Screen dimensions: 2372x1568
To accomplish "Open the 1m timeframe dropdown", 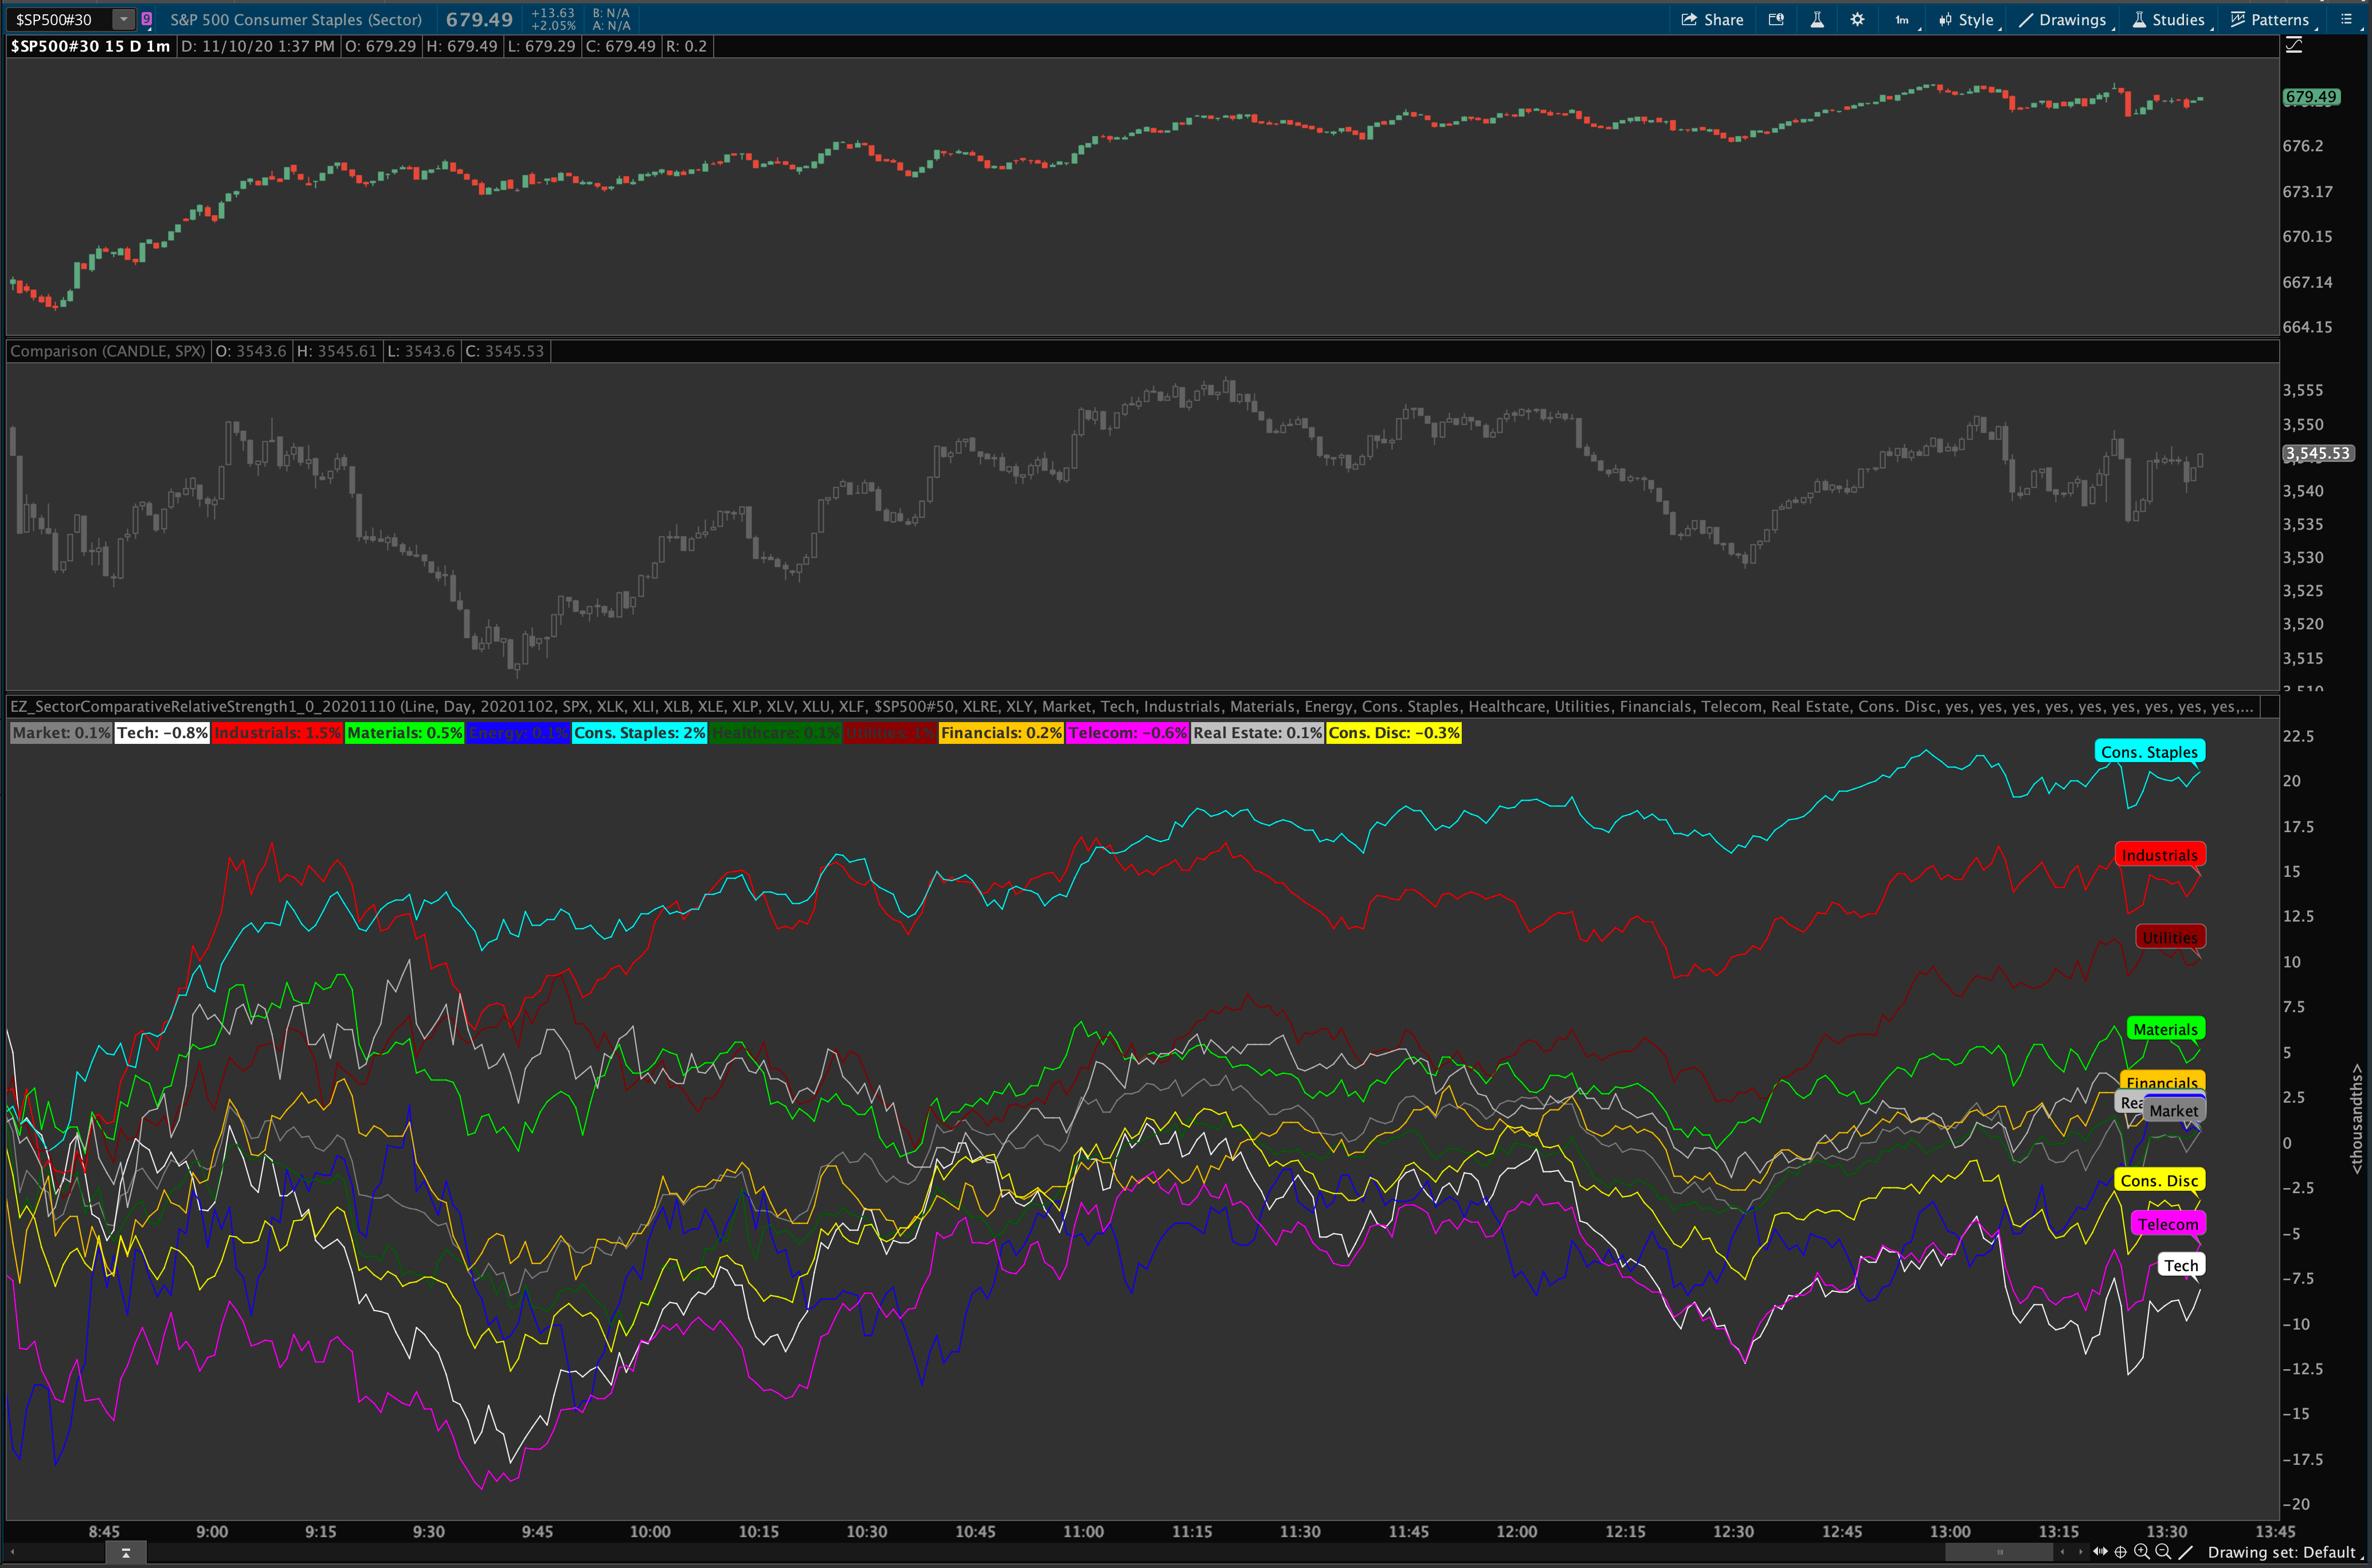I will (1902, 19).
